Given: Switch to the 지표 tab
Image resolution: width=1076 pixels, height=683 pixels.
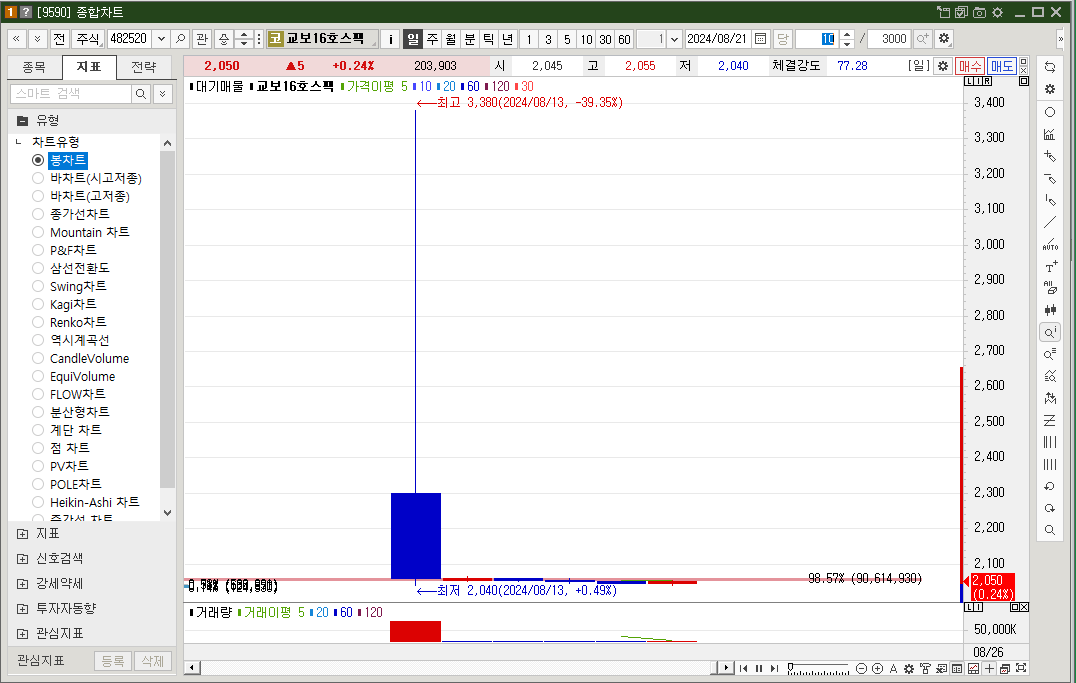Looking at the screenshot, I should (x=89, y=67).
